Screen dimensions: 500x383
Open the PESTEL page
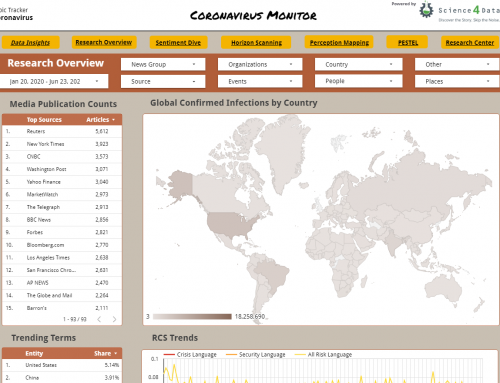click(407, 42)
